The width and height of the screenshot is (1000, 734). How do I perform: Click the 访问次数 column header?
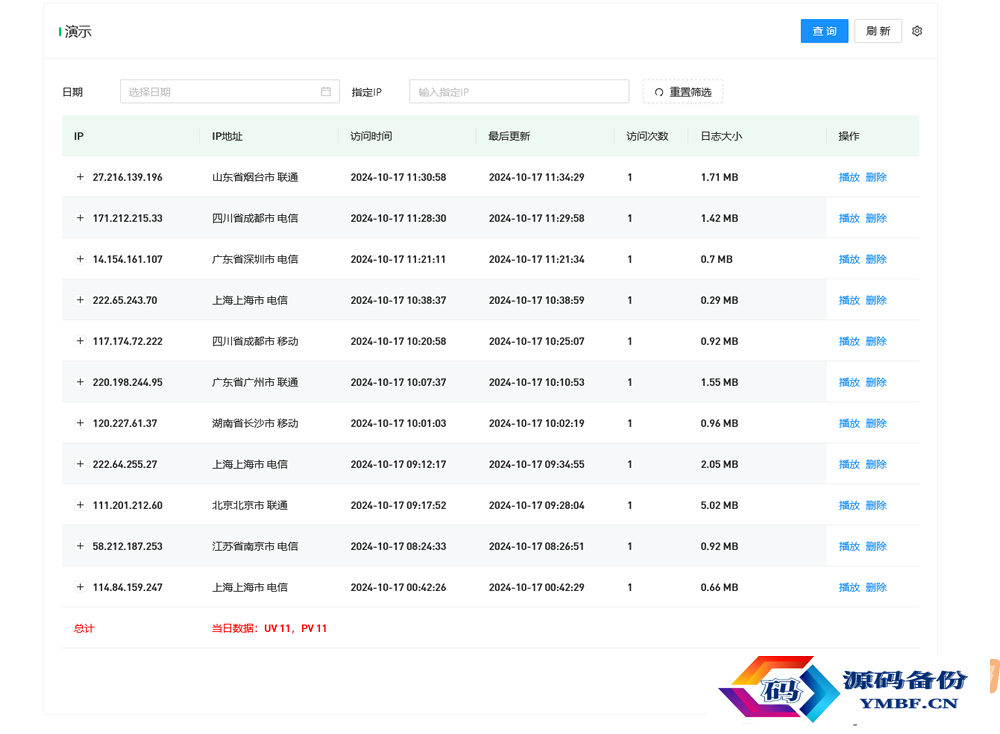coord(647,136)
